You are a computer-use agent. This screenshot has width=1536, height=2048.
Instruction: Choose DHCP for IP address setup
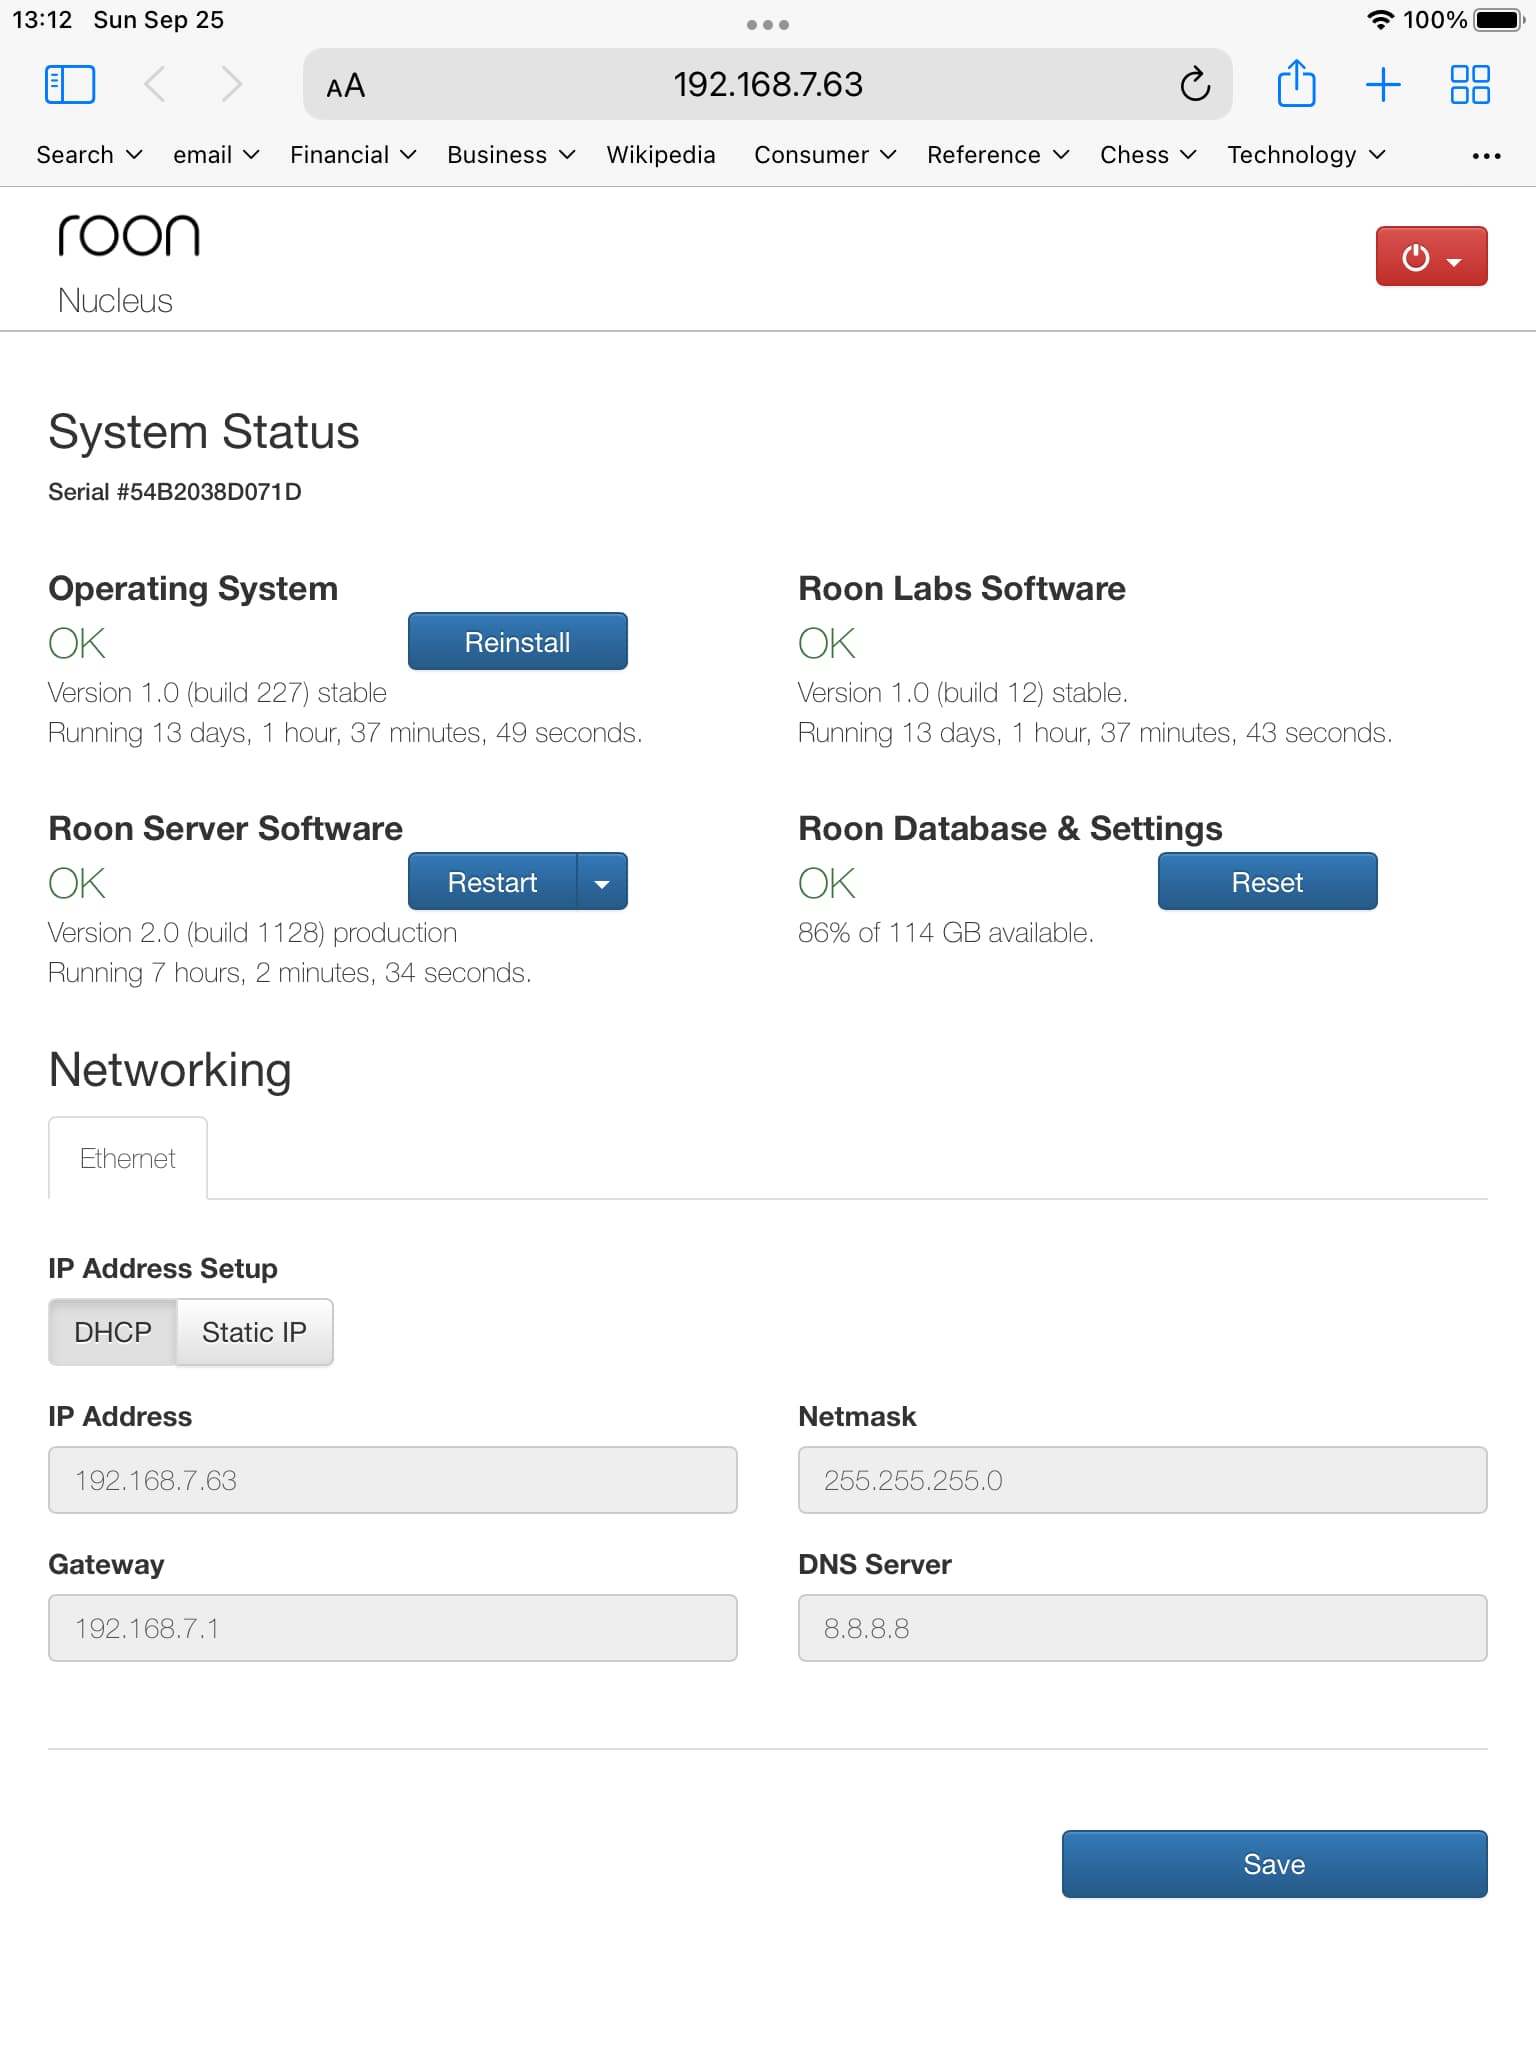[x=113, y=1331]
